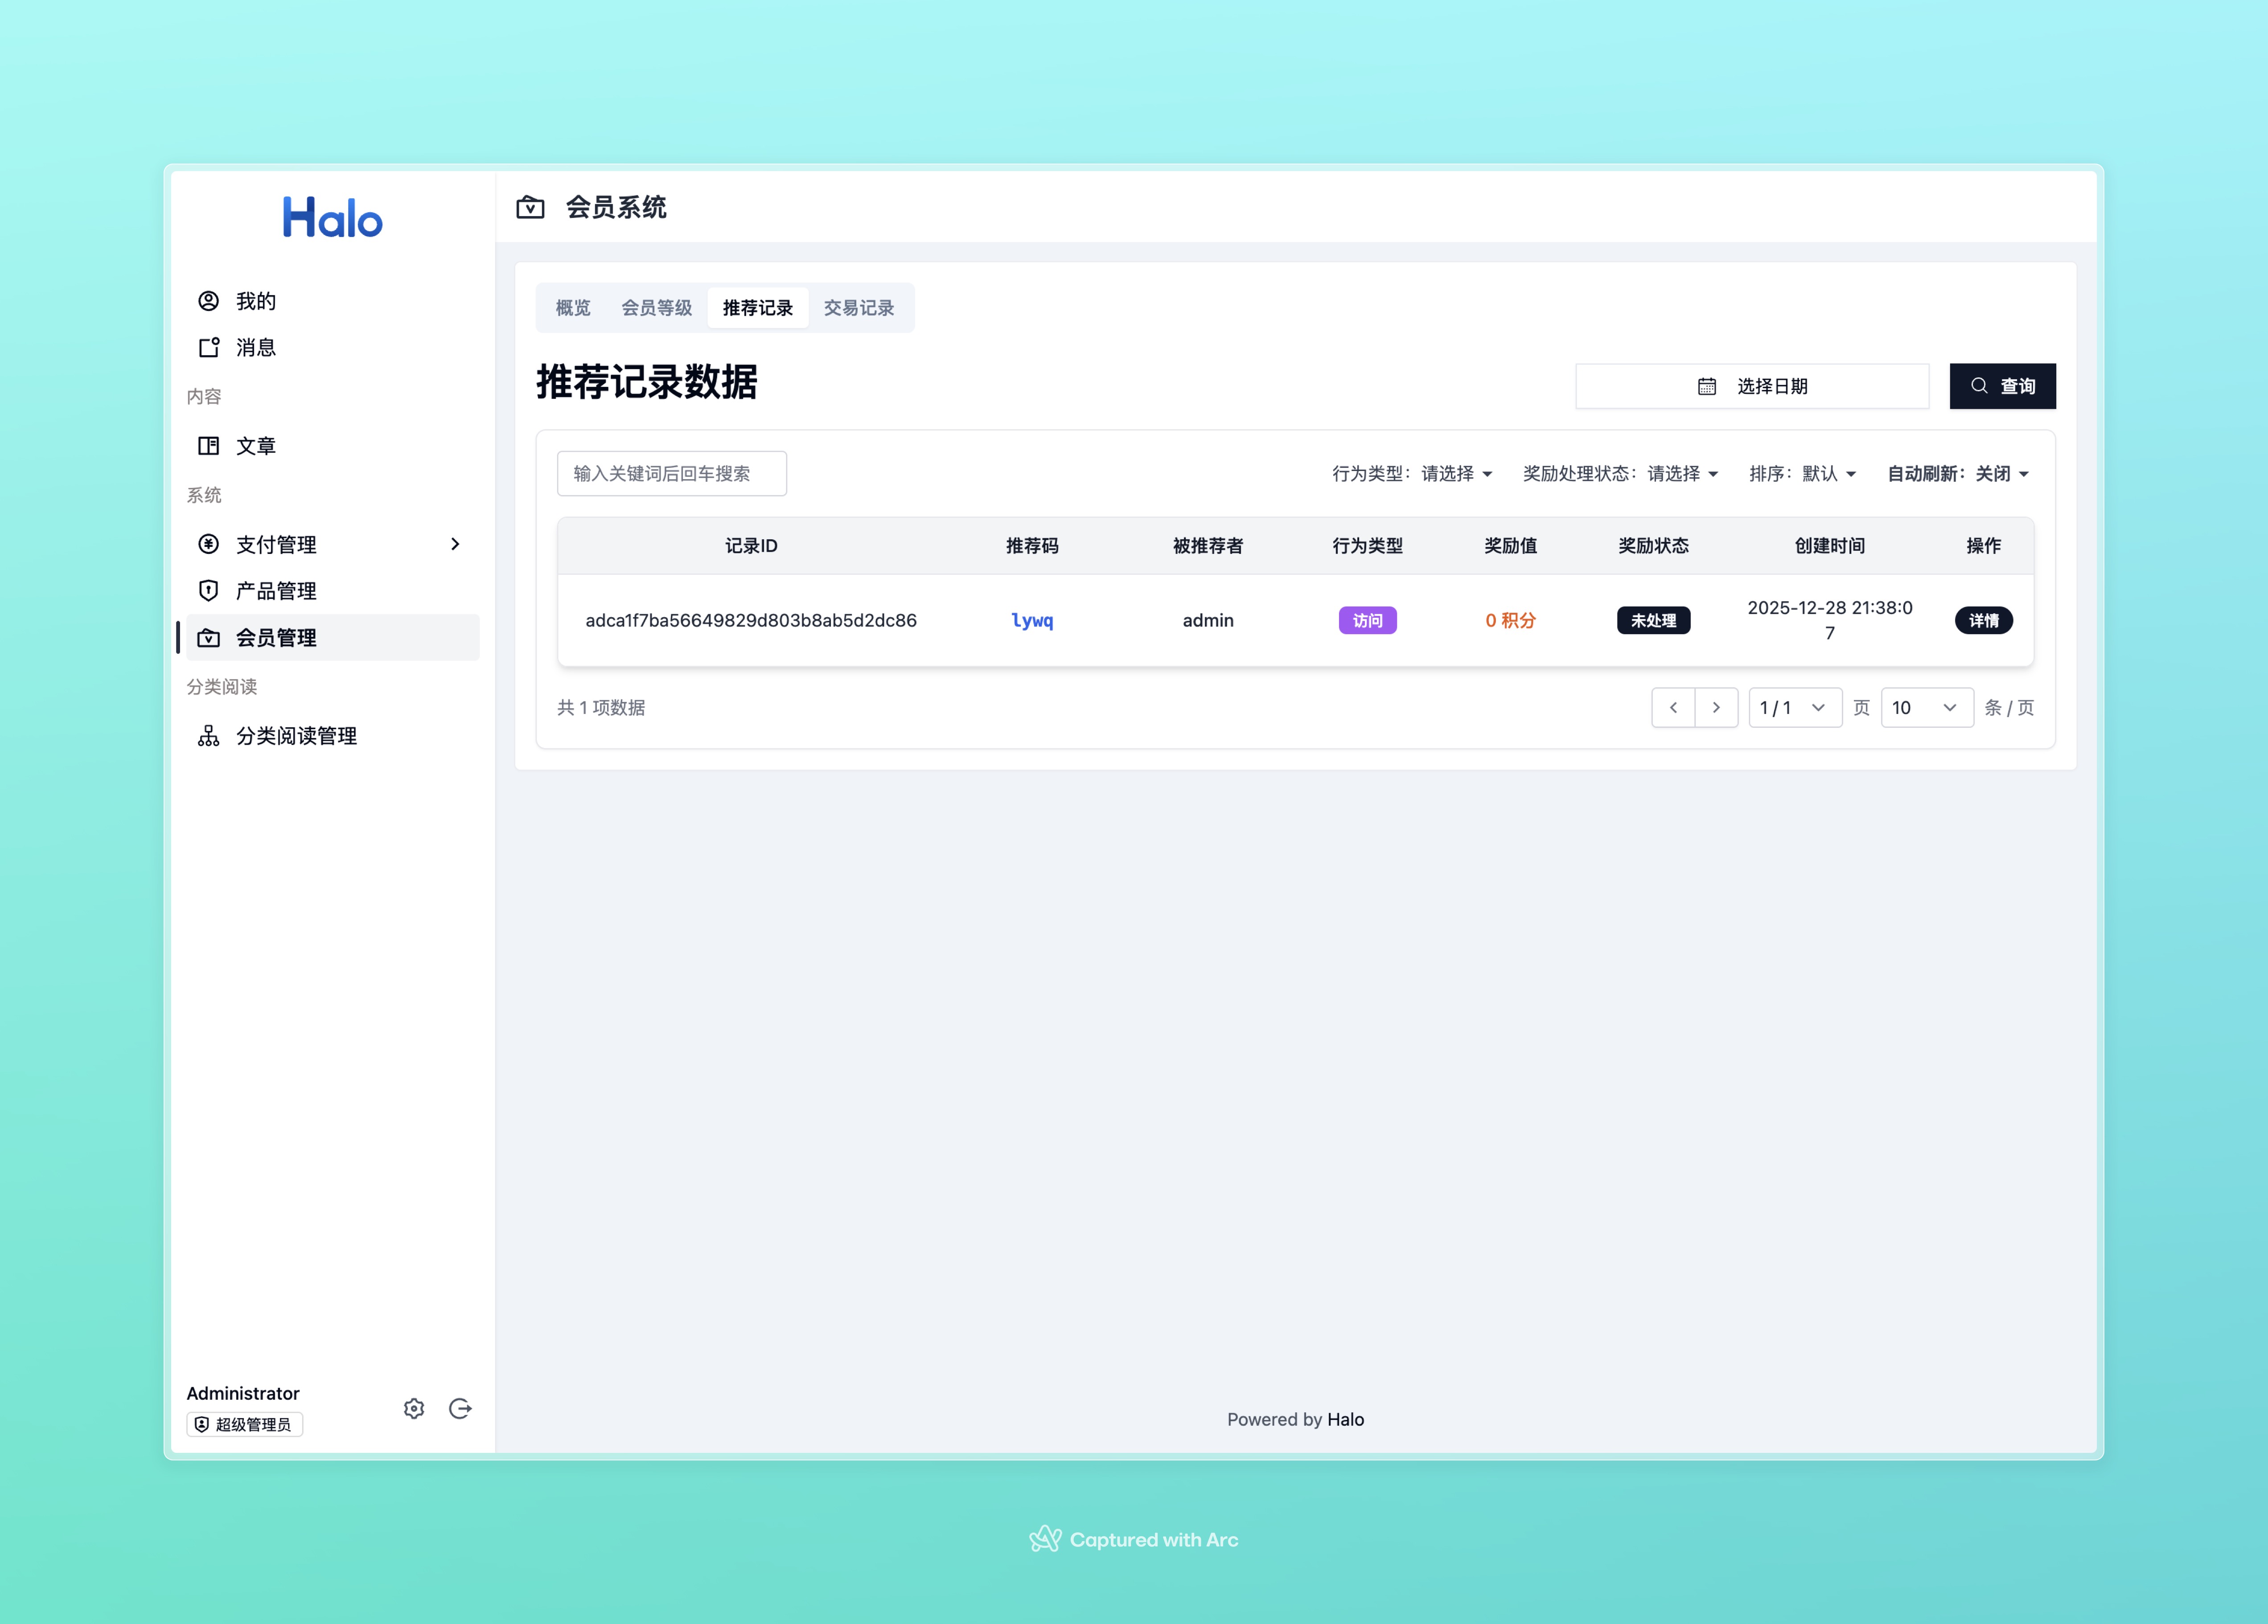
Task: Toggle the 自动刷新 auto-refresh option
Action: pyautogui.click(x=1958, y=474)
